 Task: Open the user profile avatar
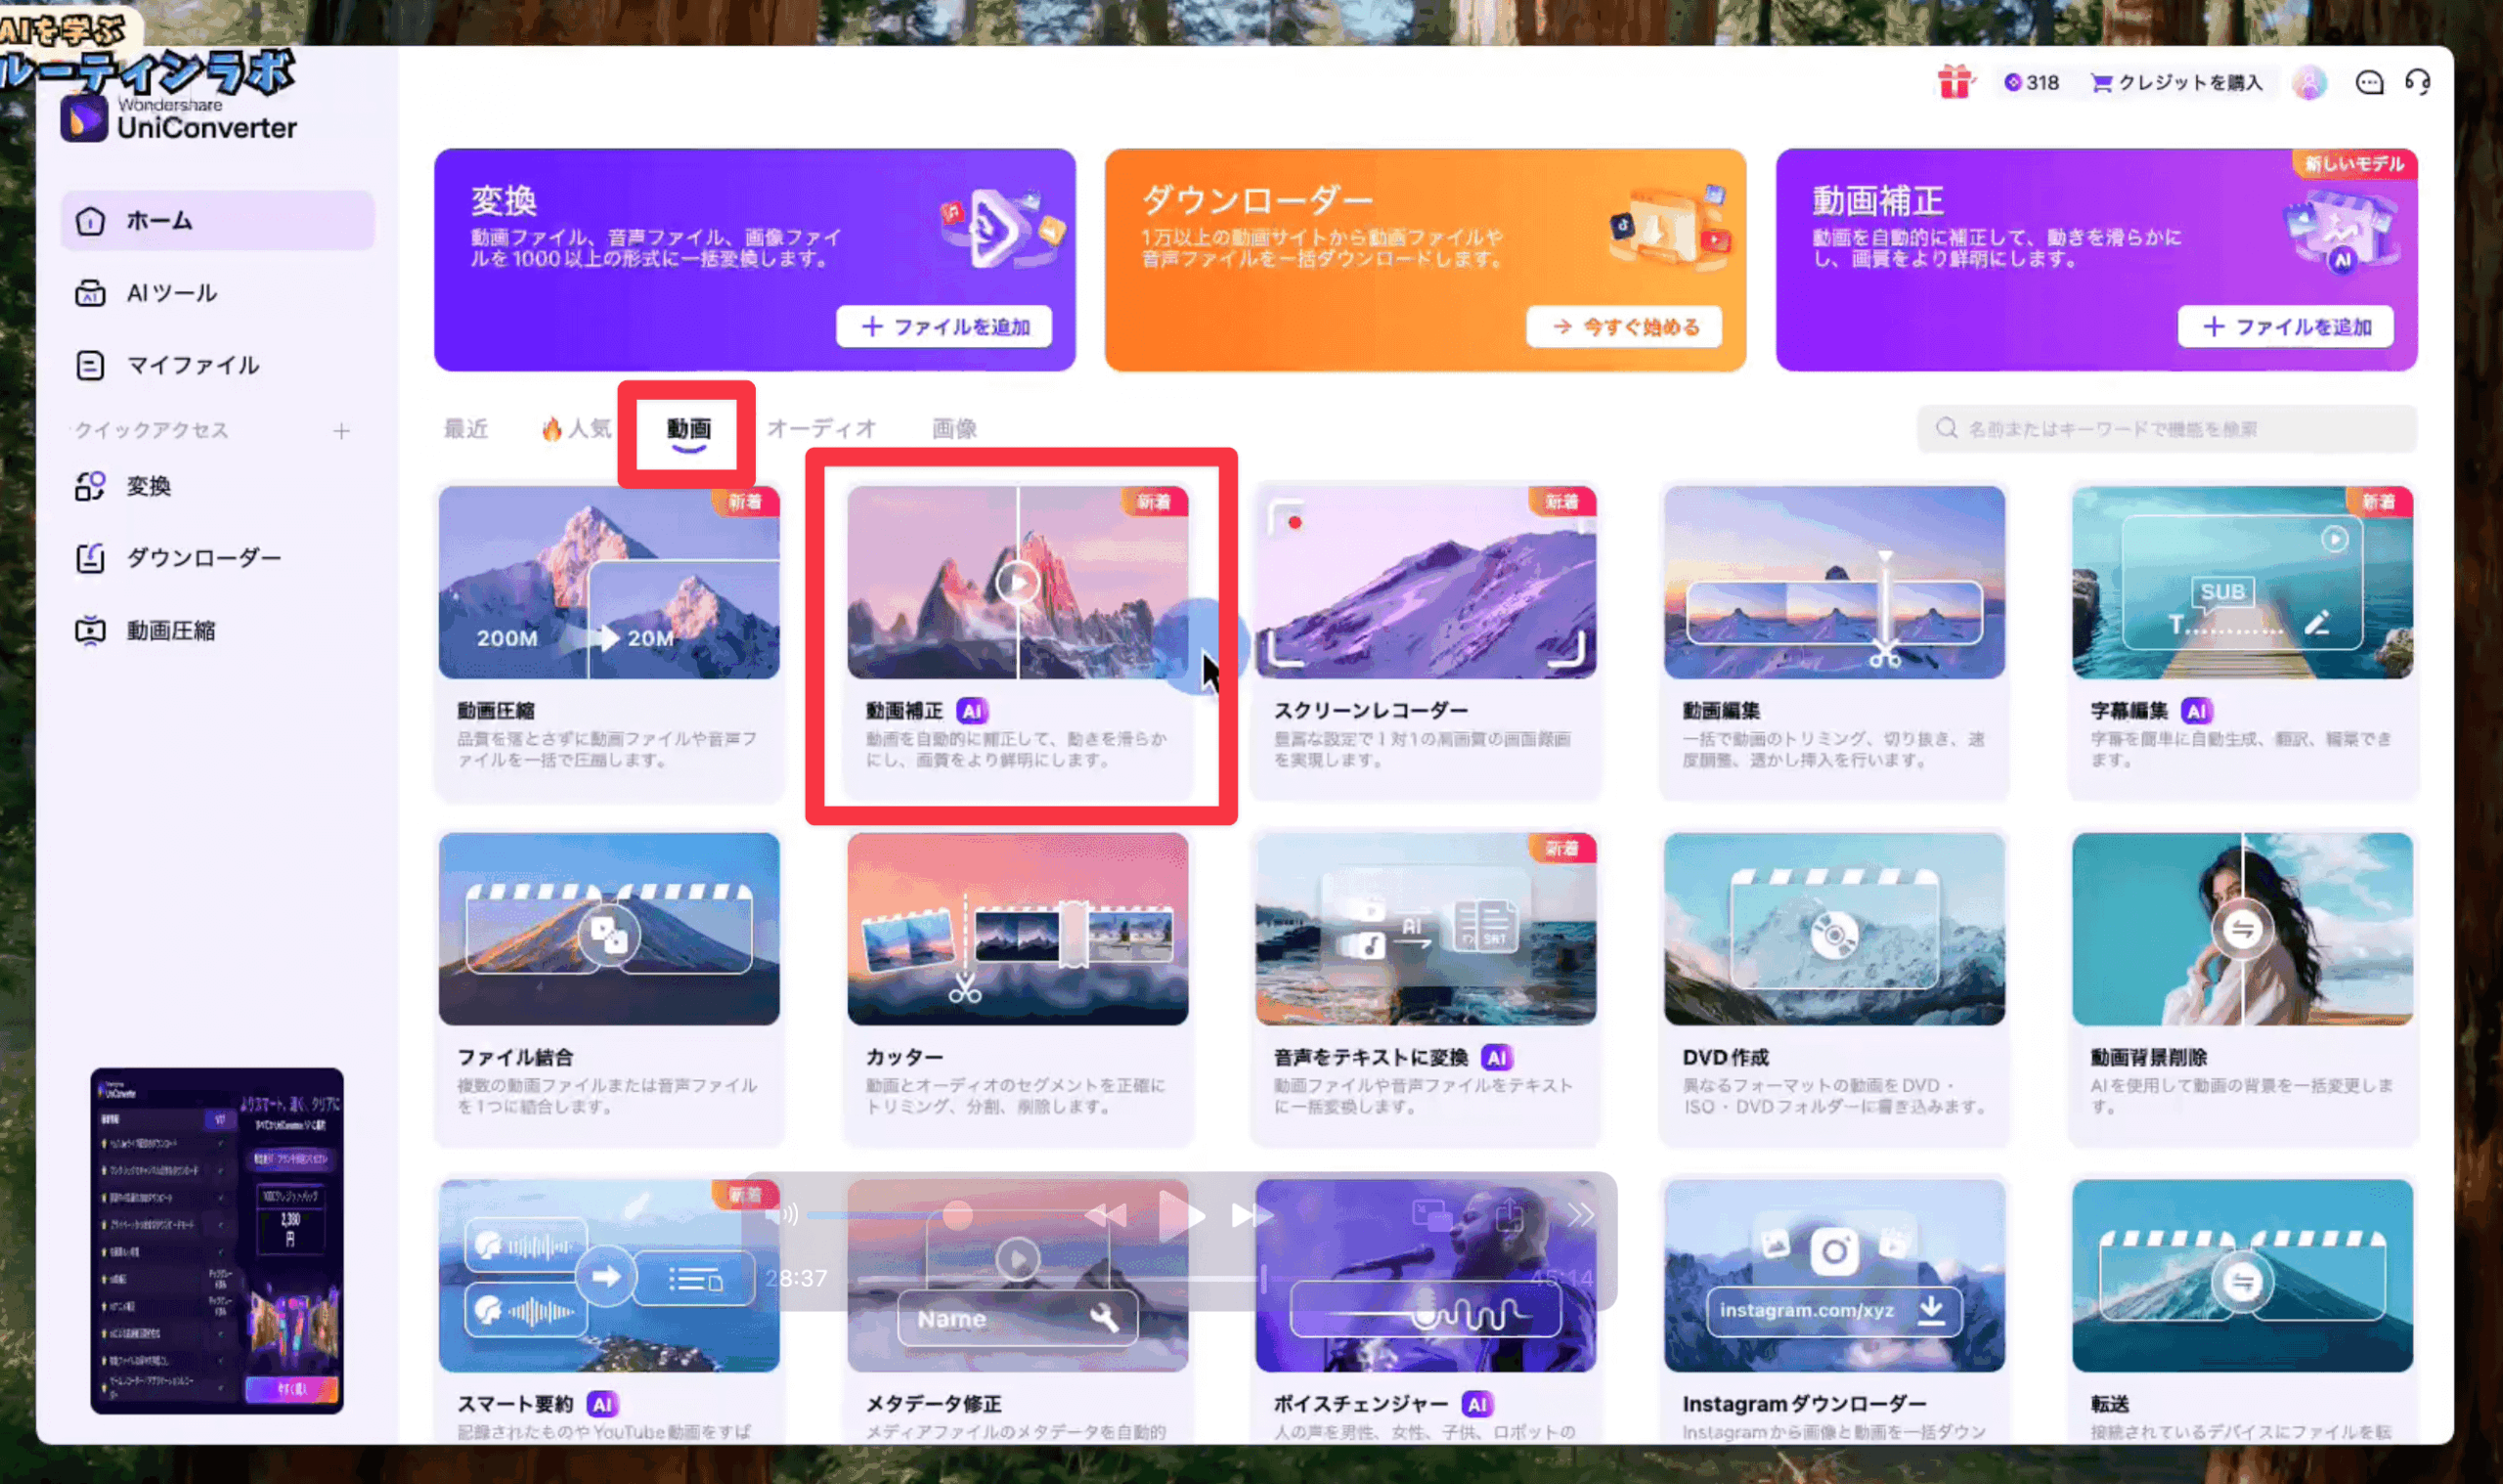point(2310,82)
